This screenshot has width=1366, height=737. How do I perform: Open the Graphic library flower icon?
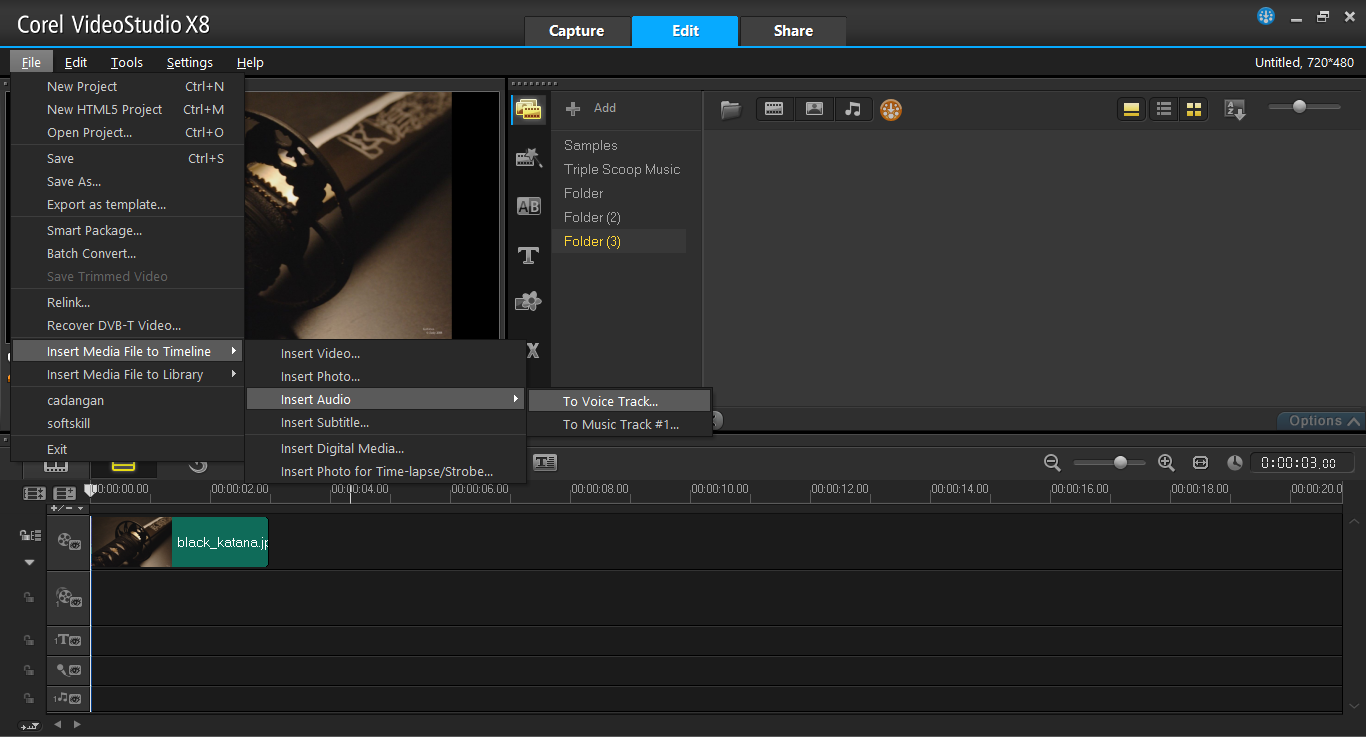click(x=529, y=302)
